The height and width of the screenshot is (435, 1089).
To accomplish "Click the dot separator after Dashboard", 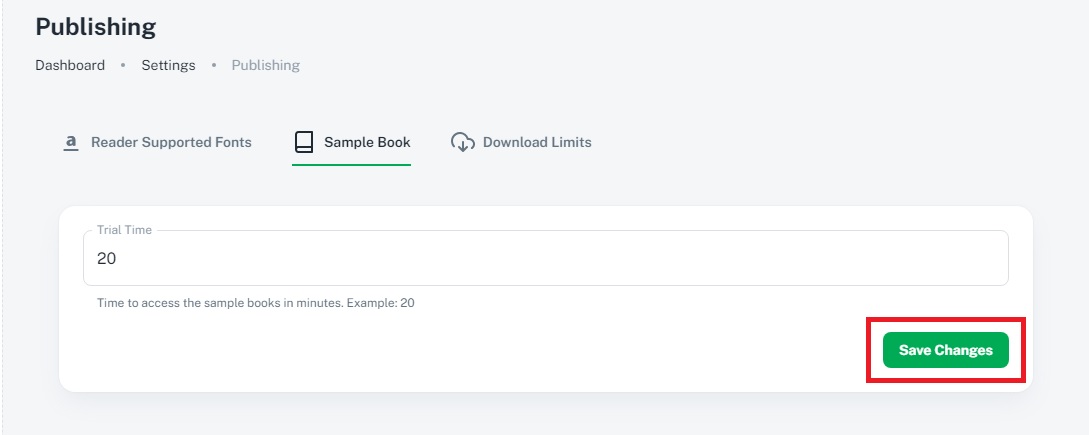I will click(123, 66).
